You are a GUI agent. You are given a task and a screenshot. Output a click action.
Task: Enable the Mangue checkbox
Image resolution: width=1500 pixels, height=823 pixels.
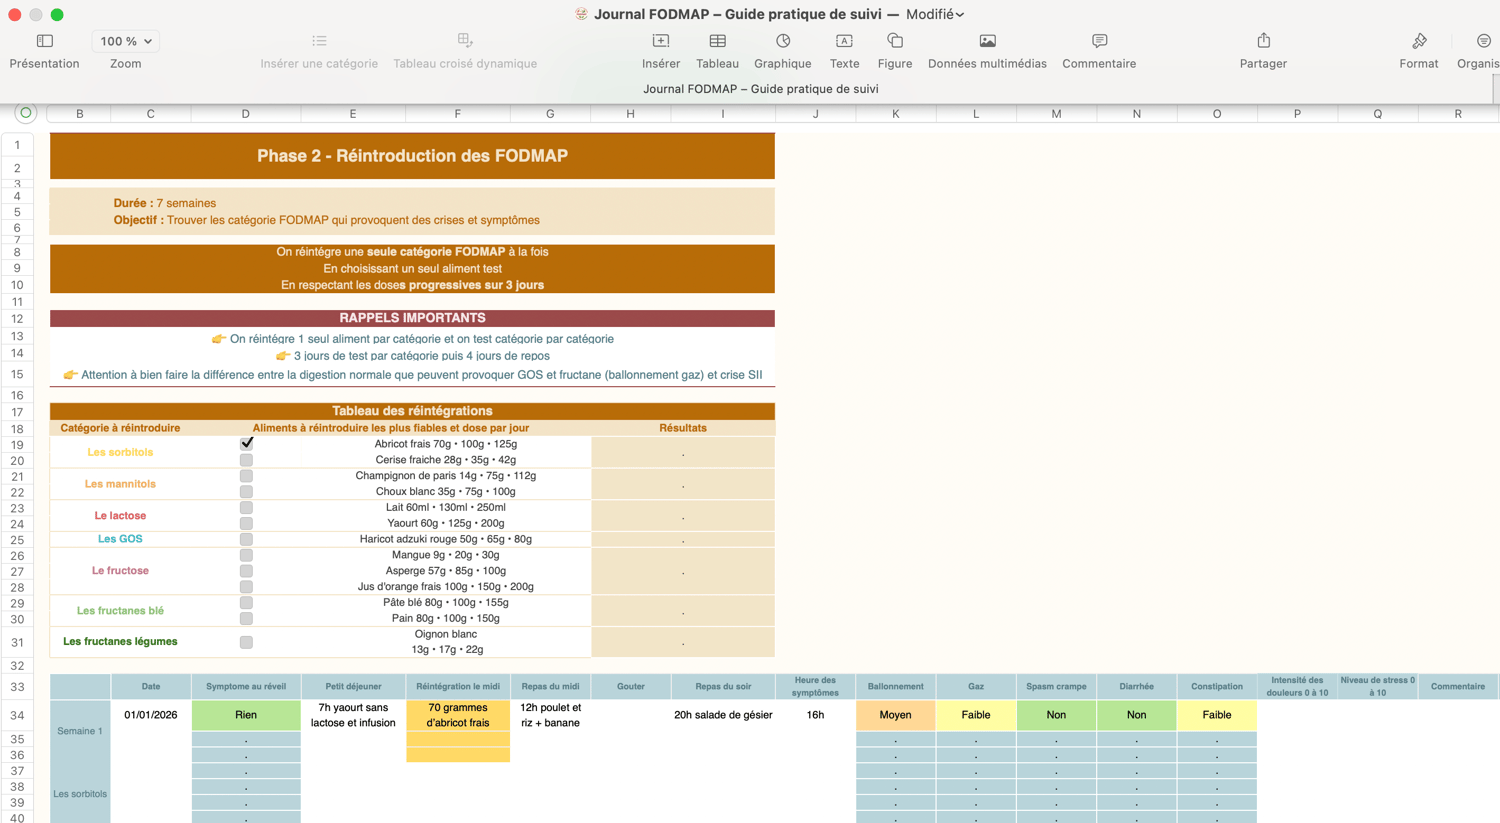(246, 555)
